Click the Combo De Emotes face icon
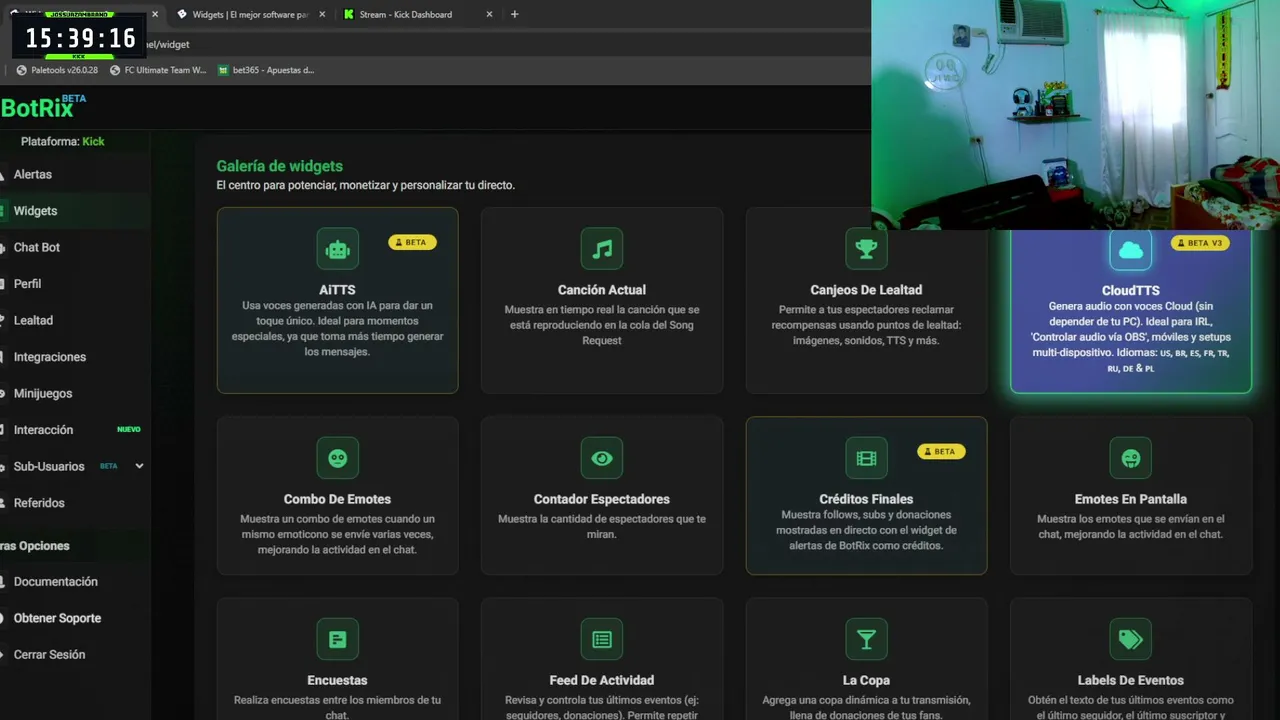This screenshot has width=1280, height=720. pos(338,458)
